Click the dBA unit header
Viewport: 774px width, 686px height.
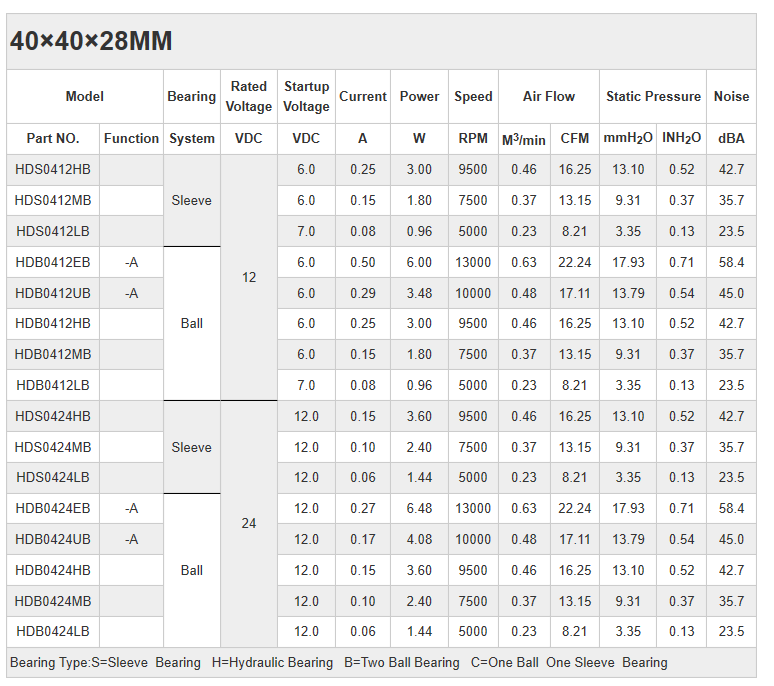coord(731,139)
